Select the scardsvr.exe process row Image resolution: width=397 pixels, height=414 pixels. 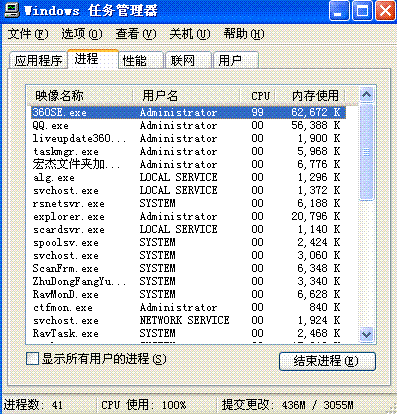pyautogui.click(x=188, y=229)
